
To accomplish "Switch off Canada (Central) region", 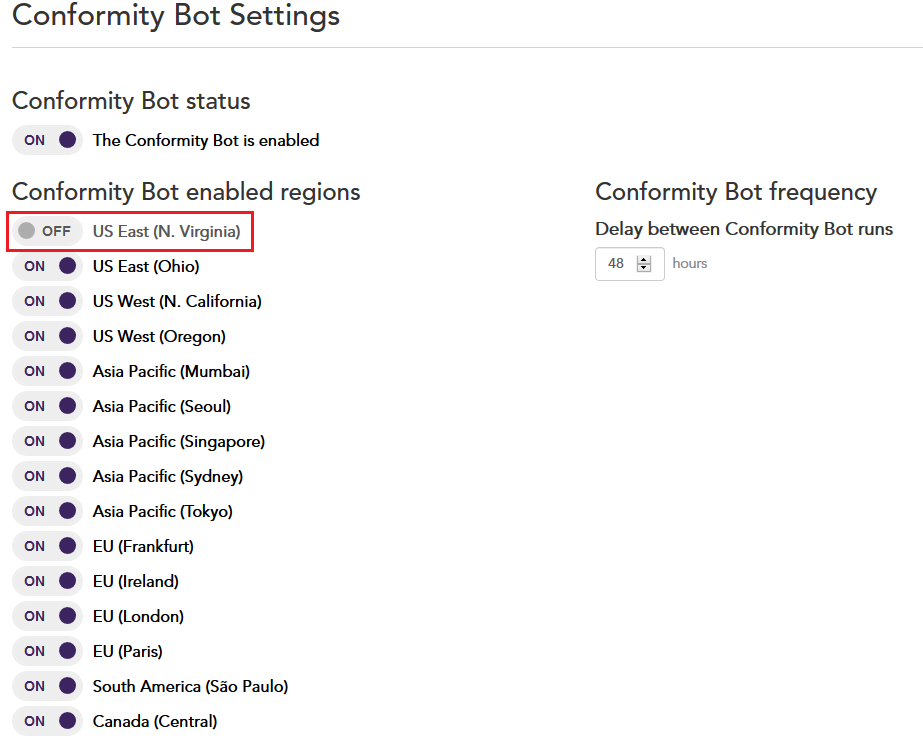I will [x=47, y=721].
